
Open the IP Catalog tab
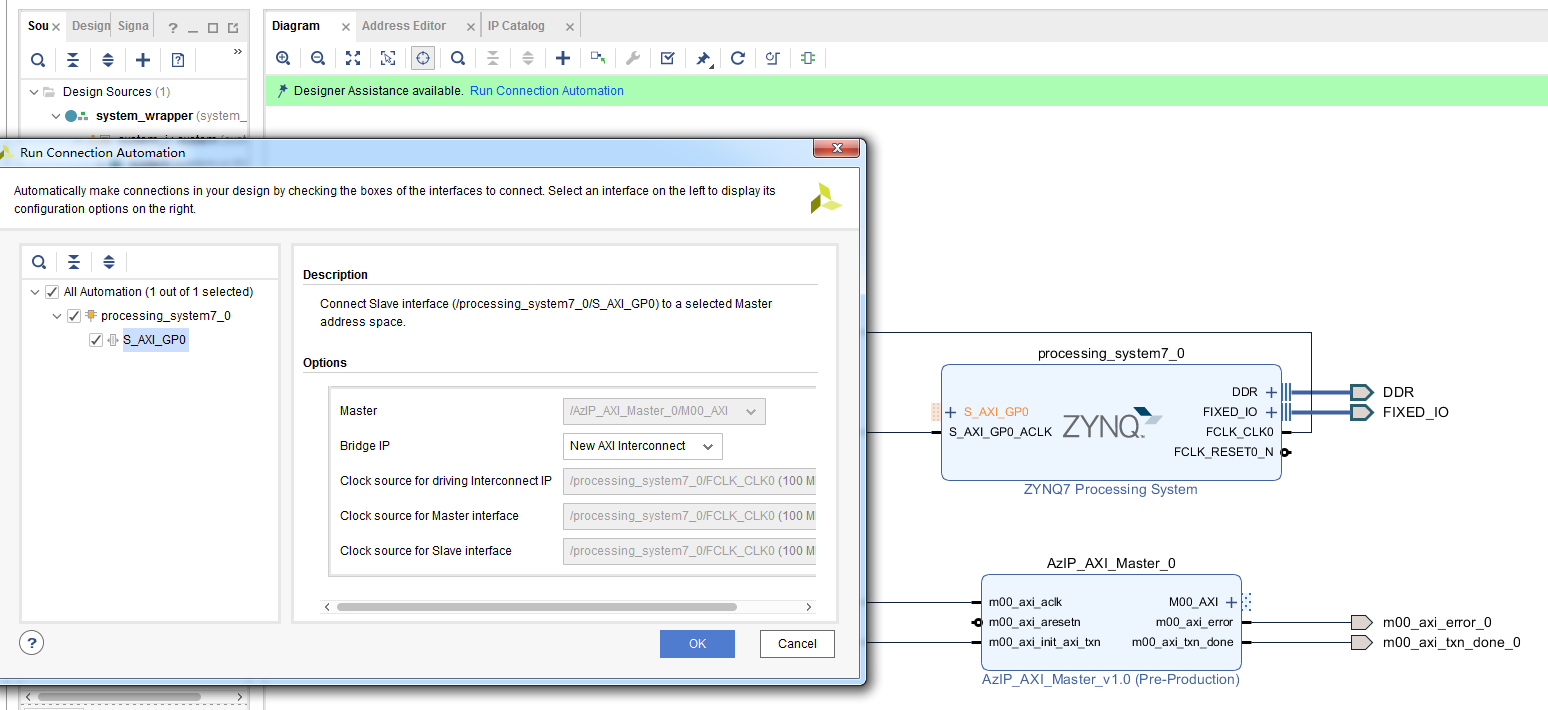coord(516,26)
